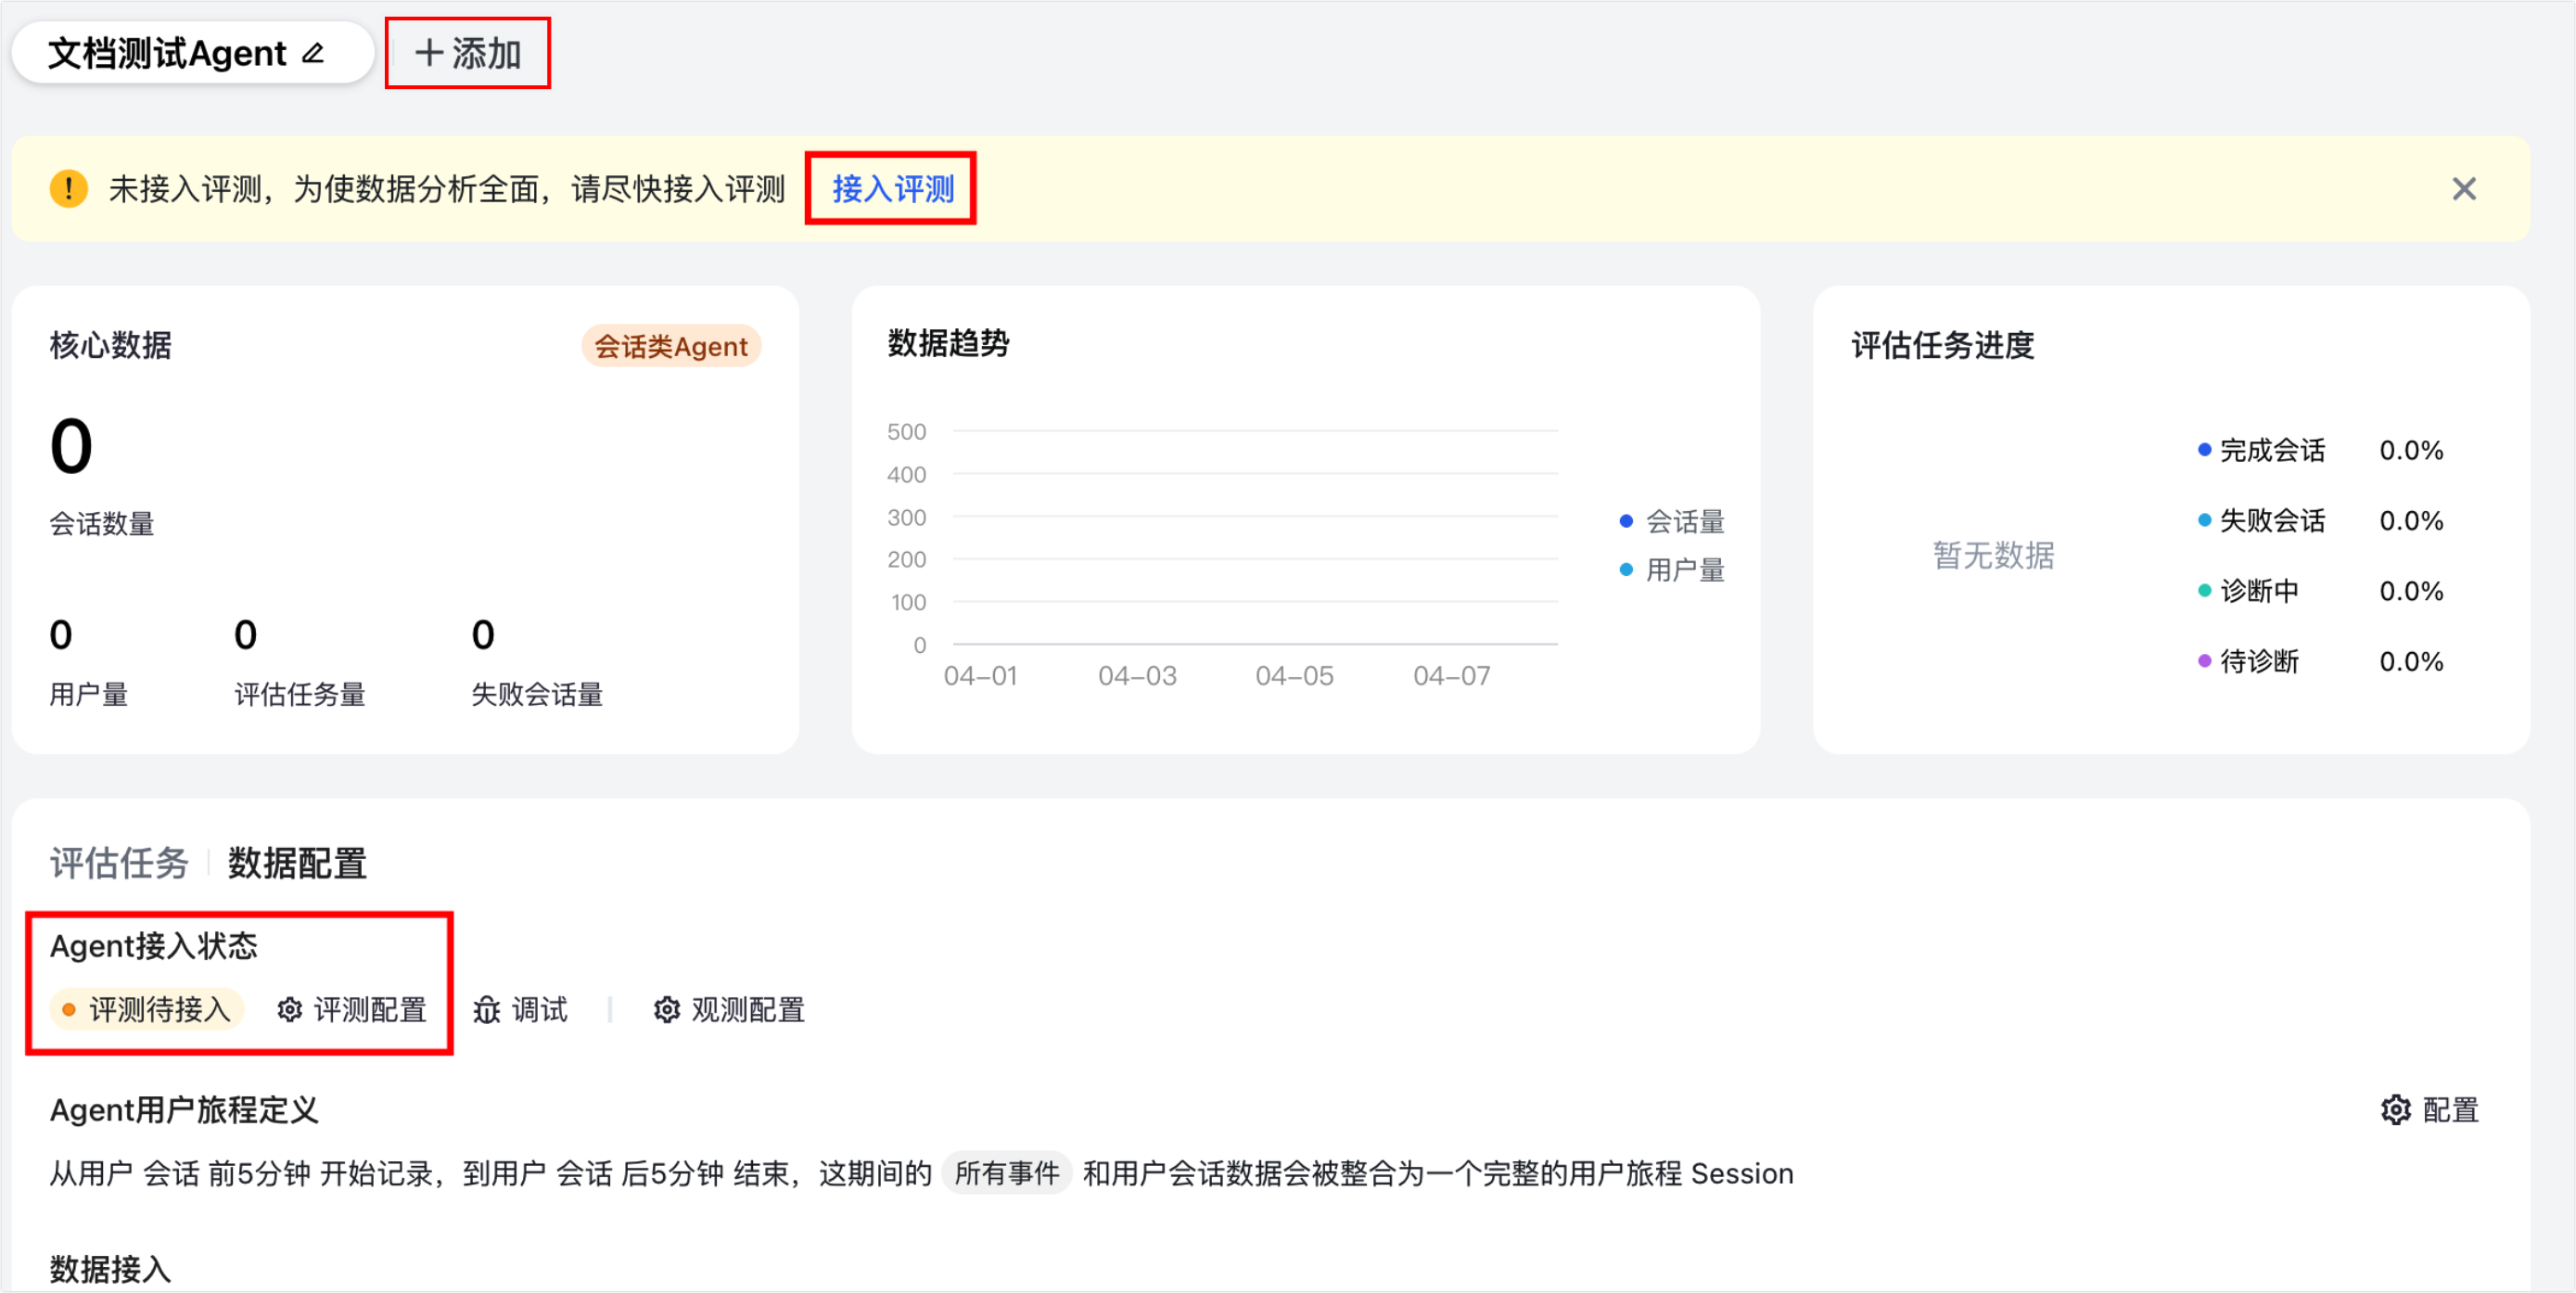Image resolution: width=2576 pixels, height=1293 pixels.
Task: Click the 数据接入 heading
Action: [110, 1268]
